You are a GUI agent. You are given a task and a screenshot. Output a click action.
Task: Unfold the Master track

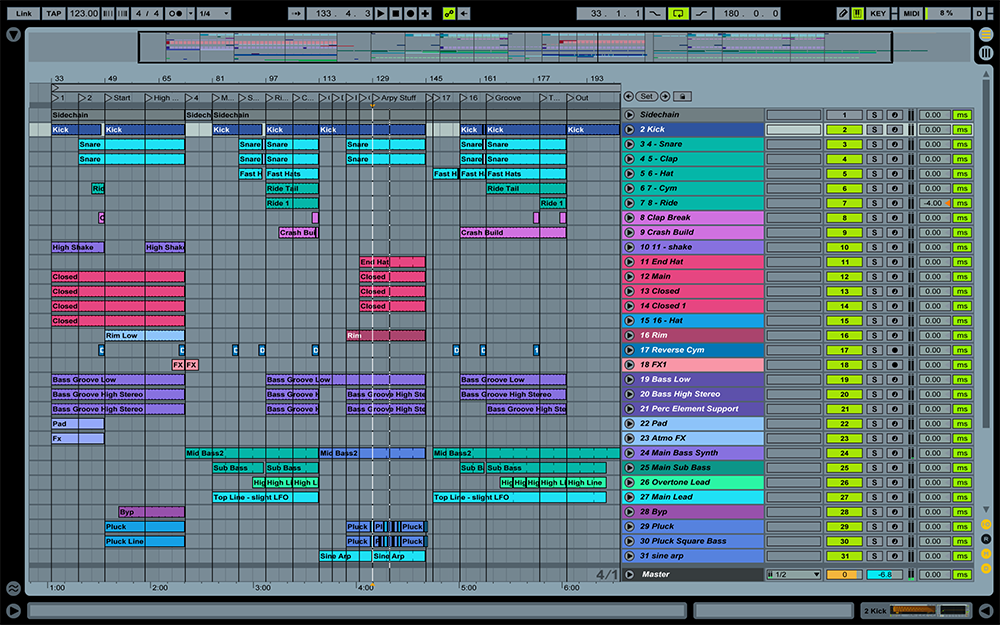click(x=629, y=574)
